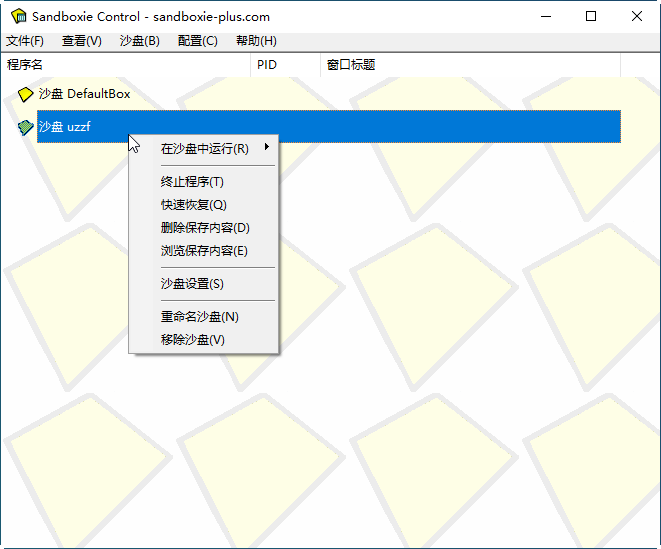
Task: Close the Sandboxie Control window
Action: pyautogui.click(x=637, y=16)
